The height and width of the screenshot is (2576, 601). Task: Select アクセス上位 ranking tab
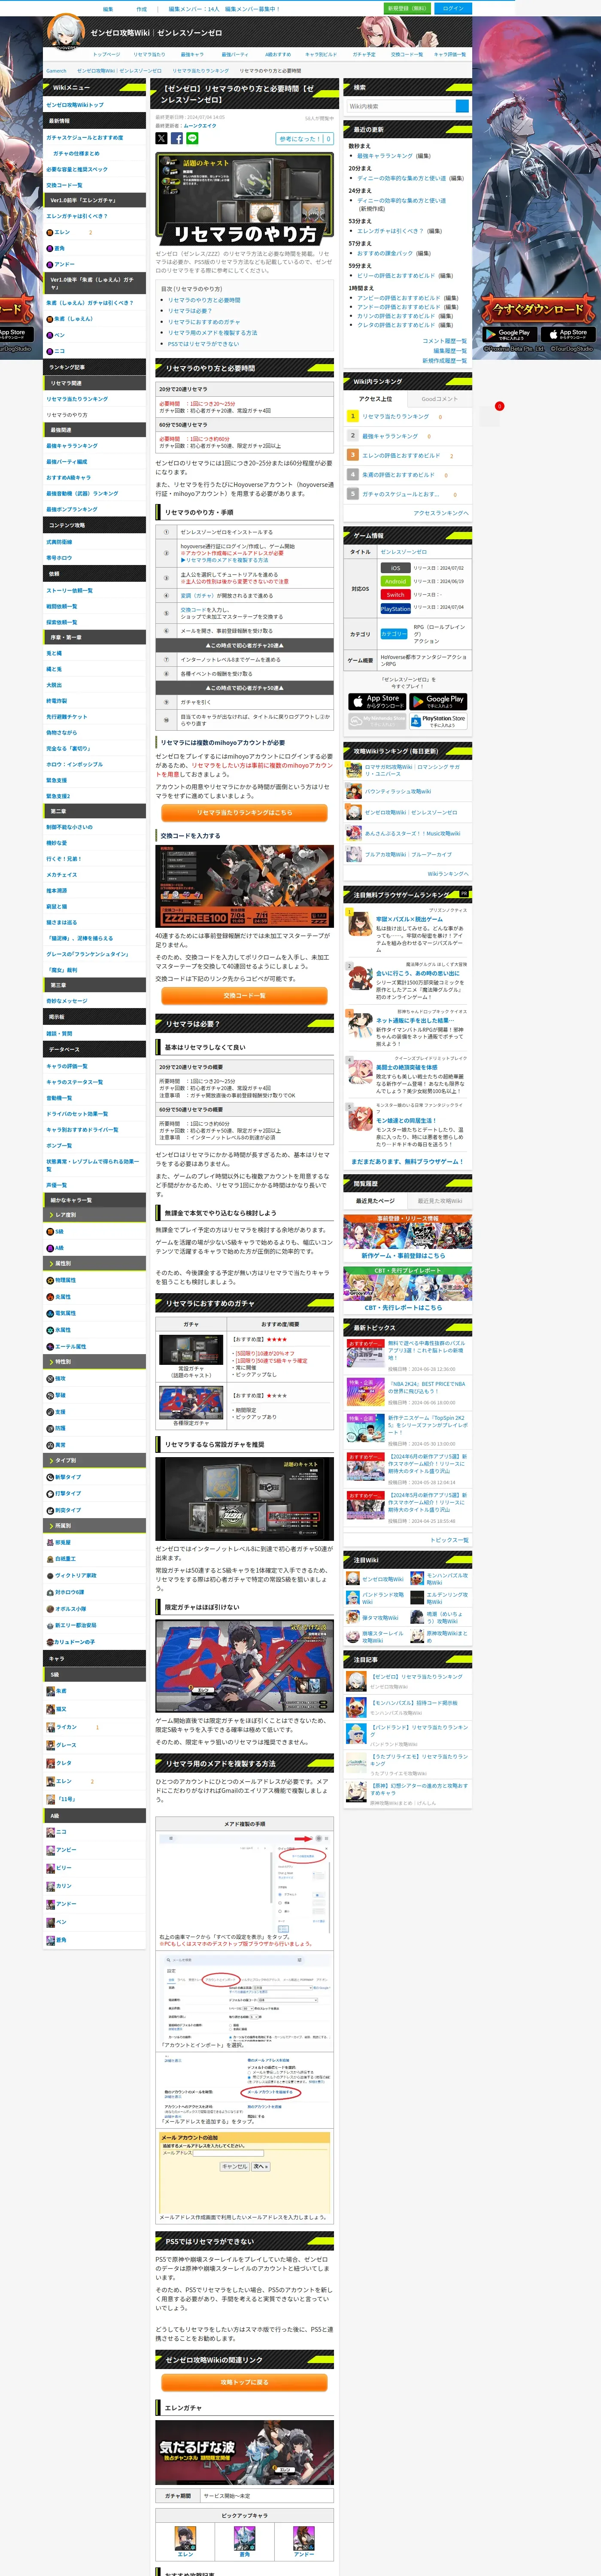pyautogui.click(x=376, y=398)
